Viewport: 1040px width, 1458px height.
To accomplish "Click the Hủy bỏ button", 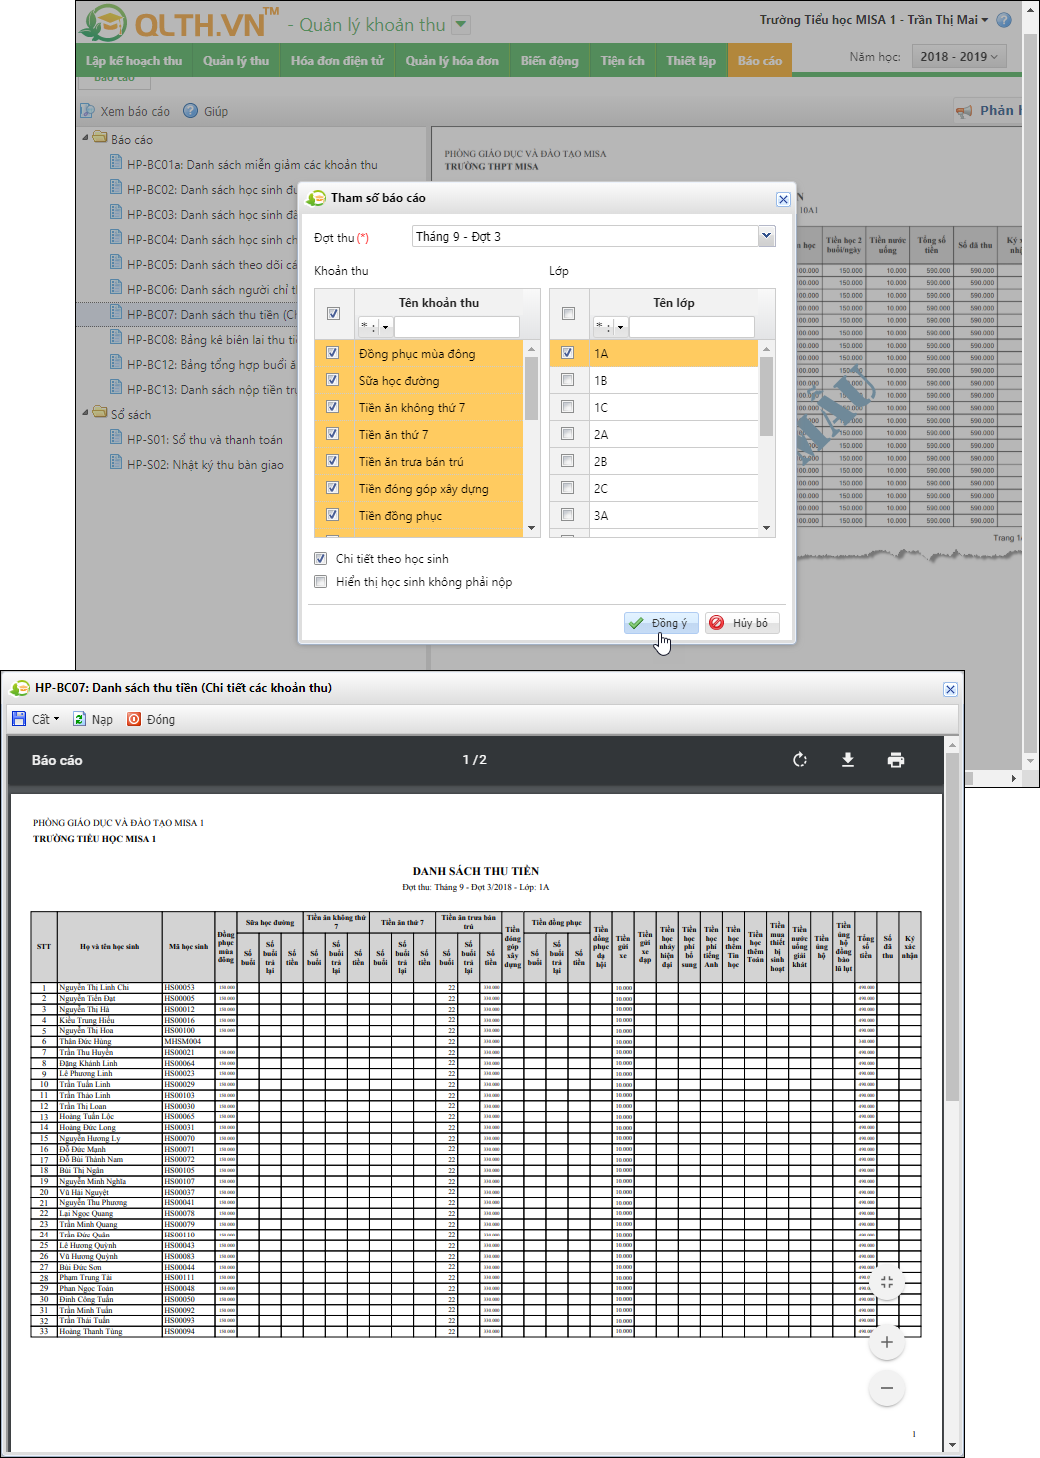I will click(742, 623).
